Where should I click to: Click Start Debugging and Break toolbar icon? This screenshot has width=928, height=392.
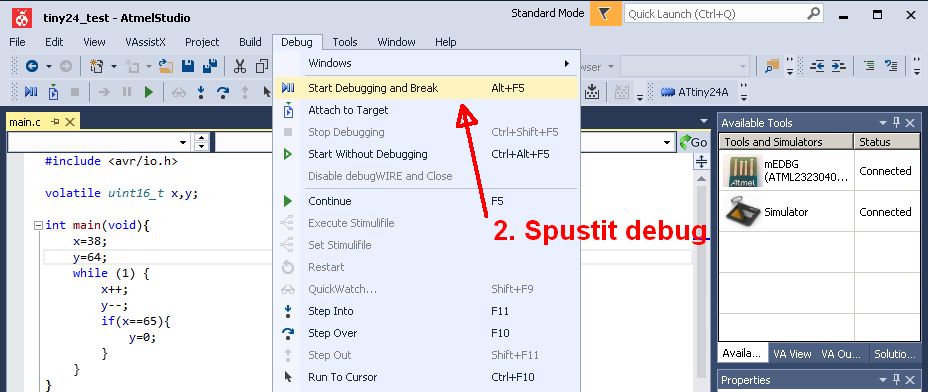click(x=31, y=92)
